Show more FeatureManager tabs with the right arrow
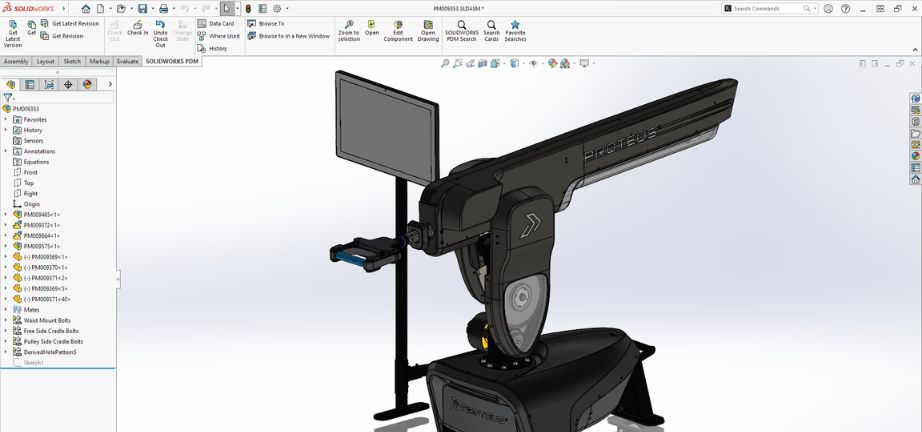The image size is (922, 432). point(110,85)
